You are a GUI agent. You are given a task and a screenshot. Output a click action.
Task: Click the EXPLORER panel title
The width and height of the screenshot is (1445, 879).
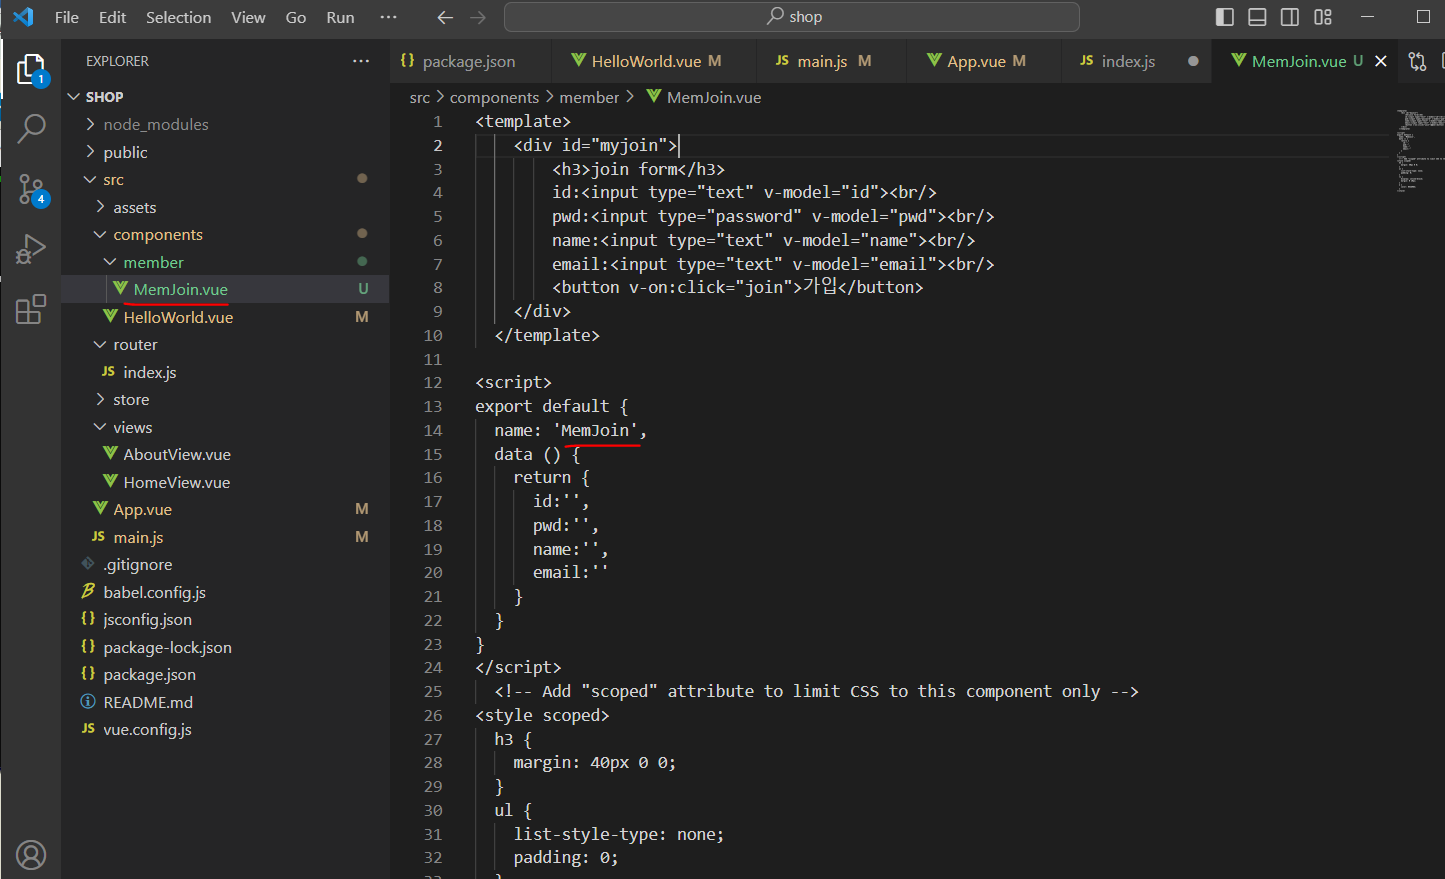(117, 61)
